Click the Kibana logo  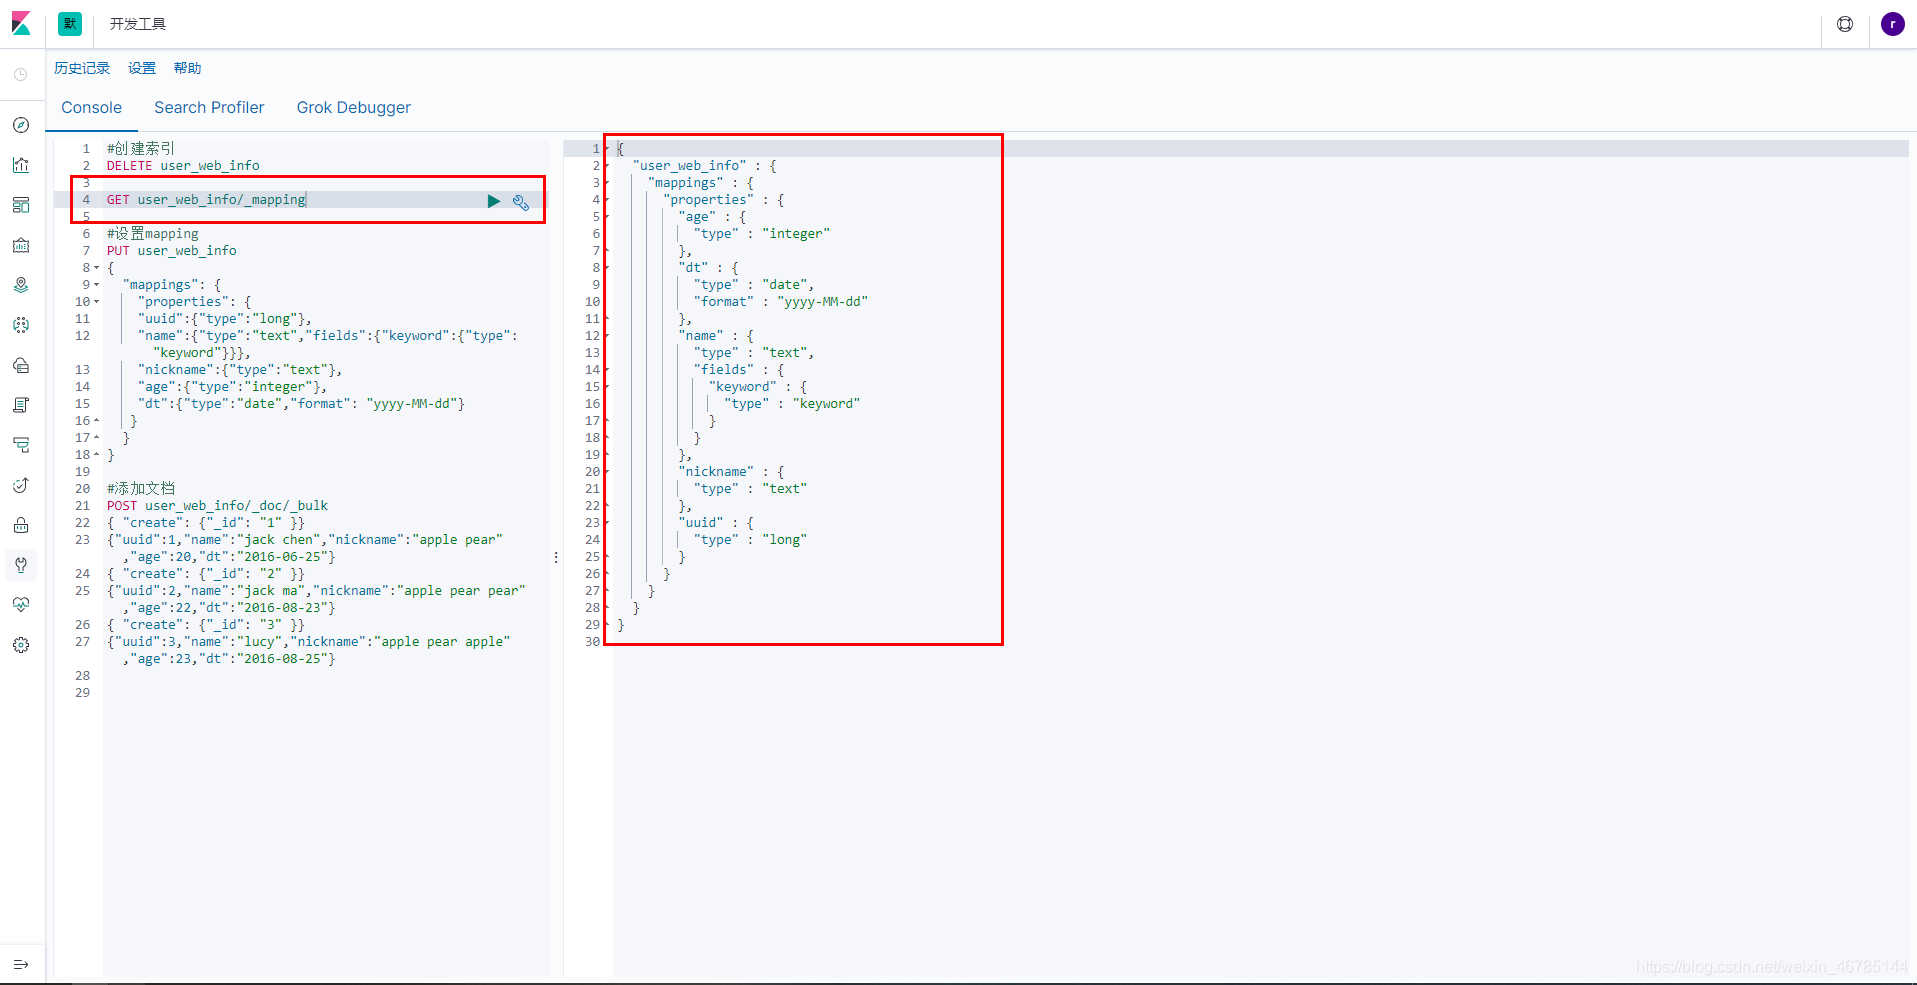click(21, 24)
